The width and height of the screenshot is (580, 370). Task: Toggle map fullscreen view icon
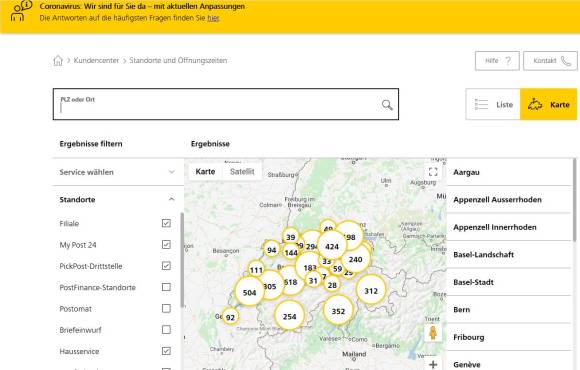click(433, 172)
